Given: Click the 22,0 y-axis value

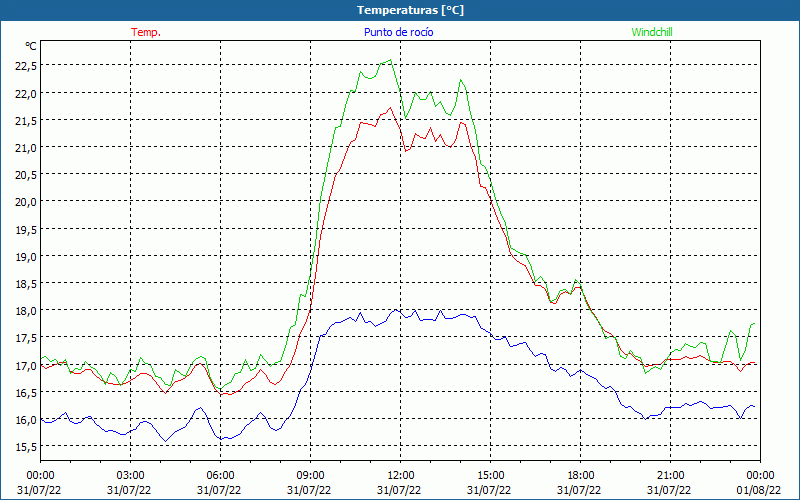Looking at the screenshot, I should (x=26, y=93).
